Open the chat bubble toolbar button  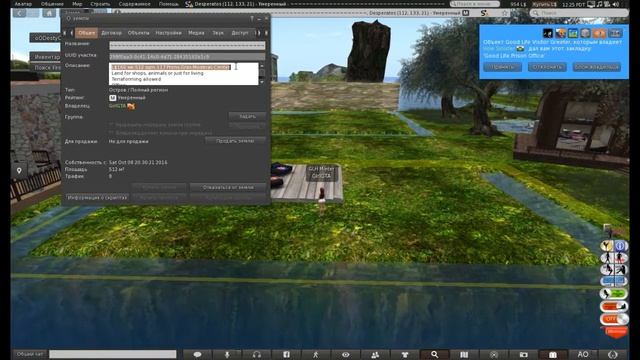[198, 354]
